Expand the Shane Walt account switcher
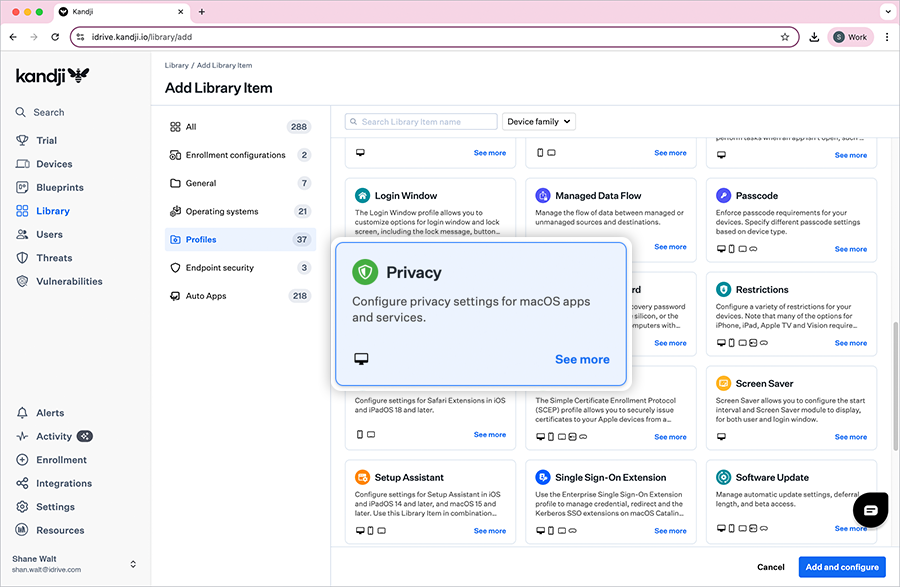This screenshot has width=900, height=587. point(133,564)
